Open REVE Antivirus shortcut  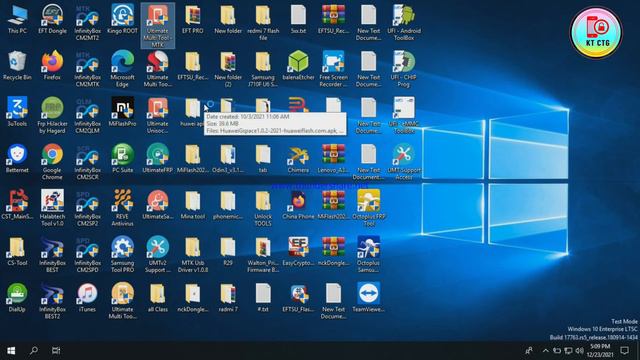(x=122, y=208)
